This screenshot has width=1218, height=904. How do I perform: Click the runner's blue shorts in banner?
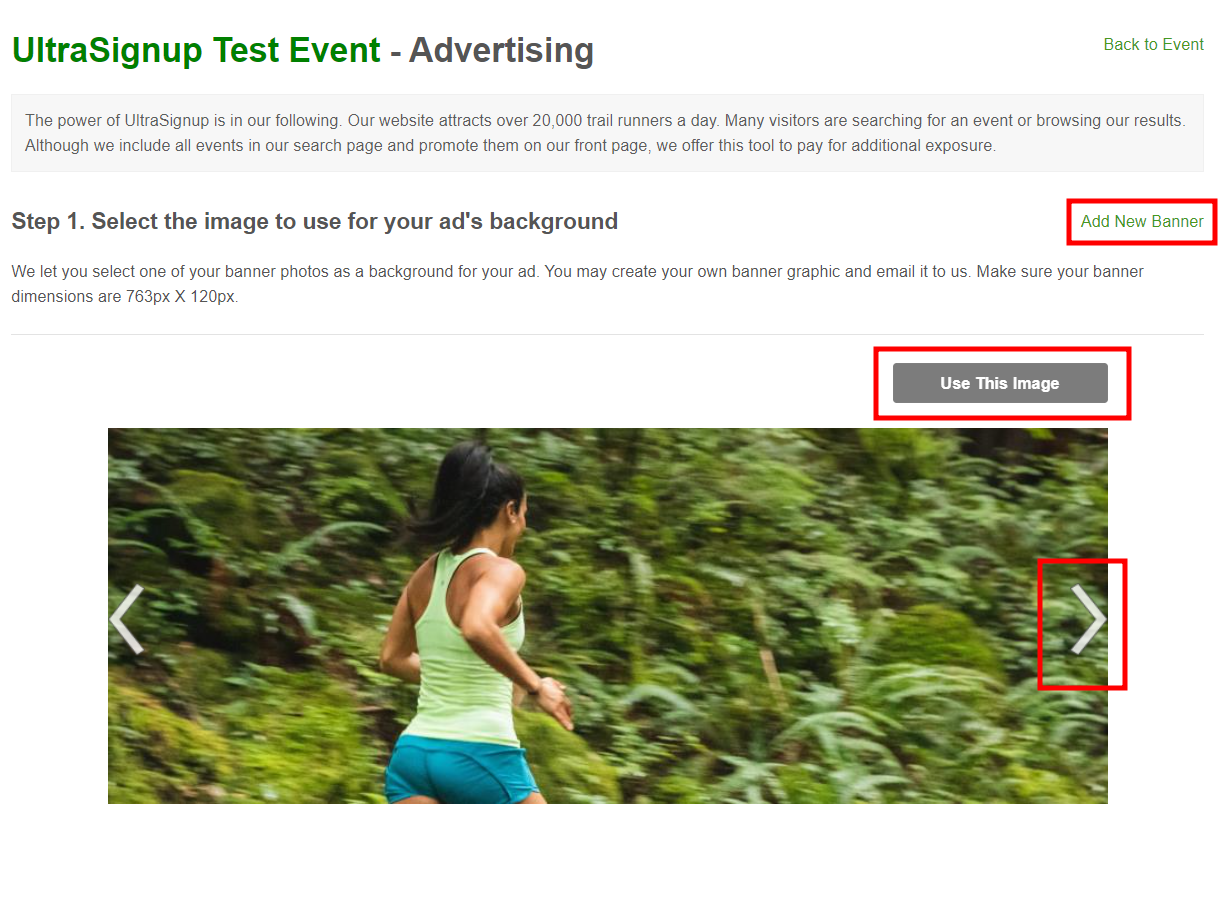click(x=461, y=768)
